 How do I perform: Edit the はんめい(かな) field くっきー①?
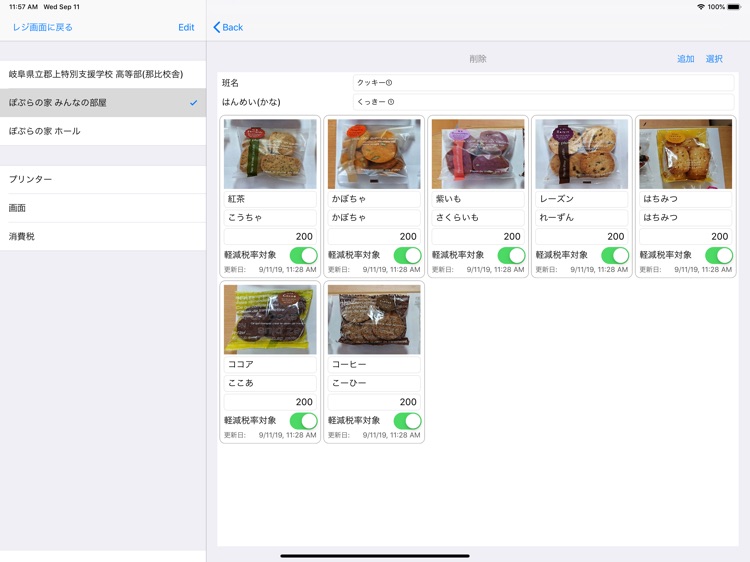543,102
